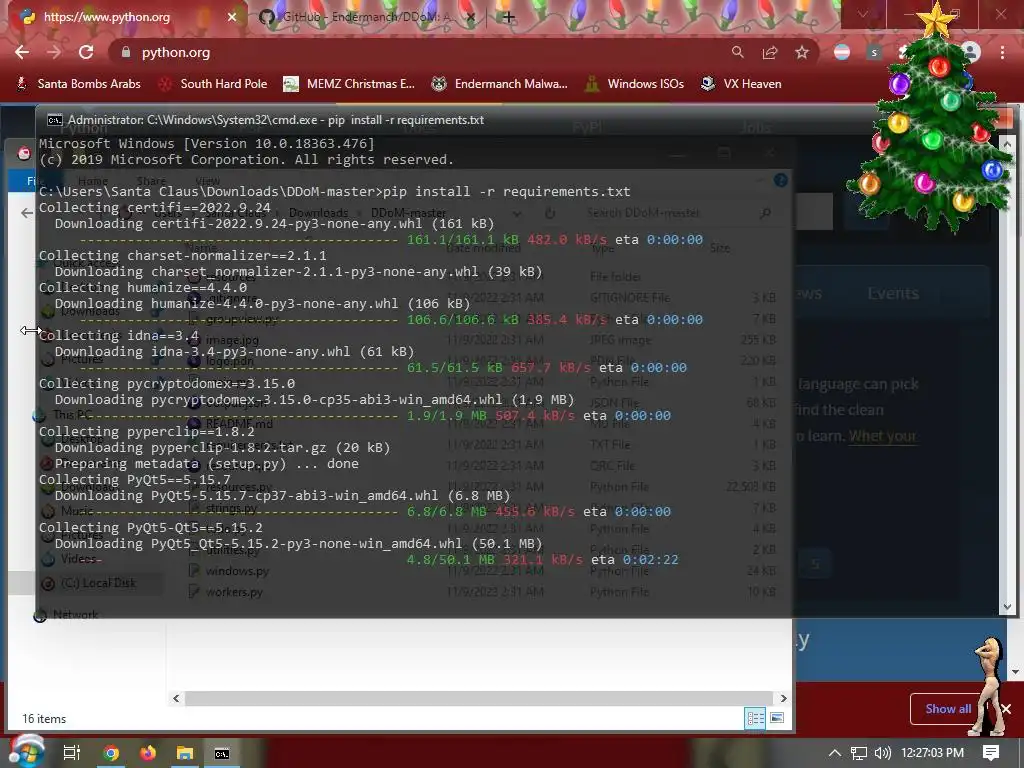Click Show all in Chrome downloads bar
The width and height of the screenshot is (1024, 768).
[948, 709]
